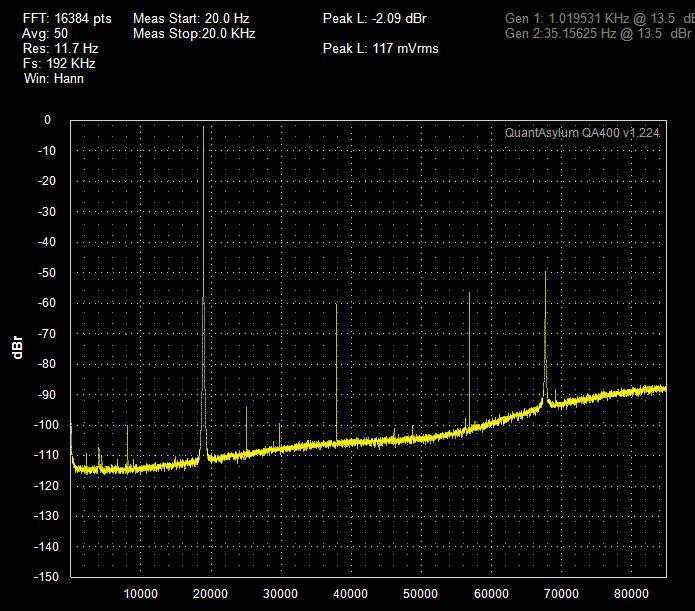Click the 10000 label on the X axis

click(141, 594)
